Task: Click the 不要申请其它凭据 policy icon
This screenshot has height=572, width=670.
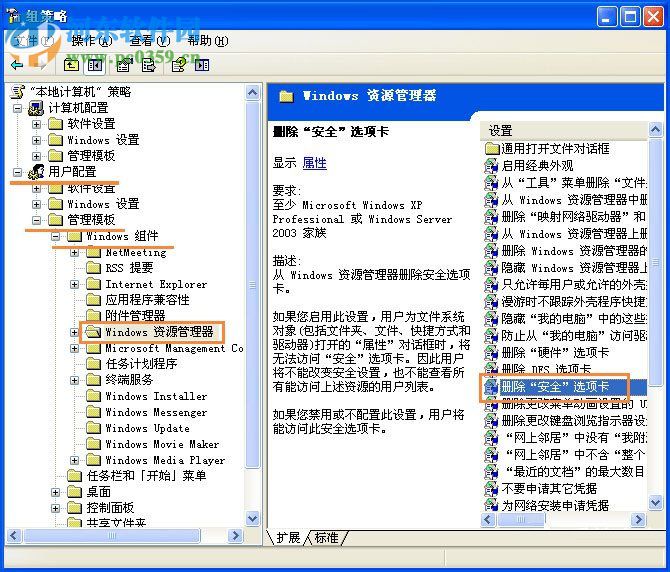Action: [x=491, y=489]
